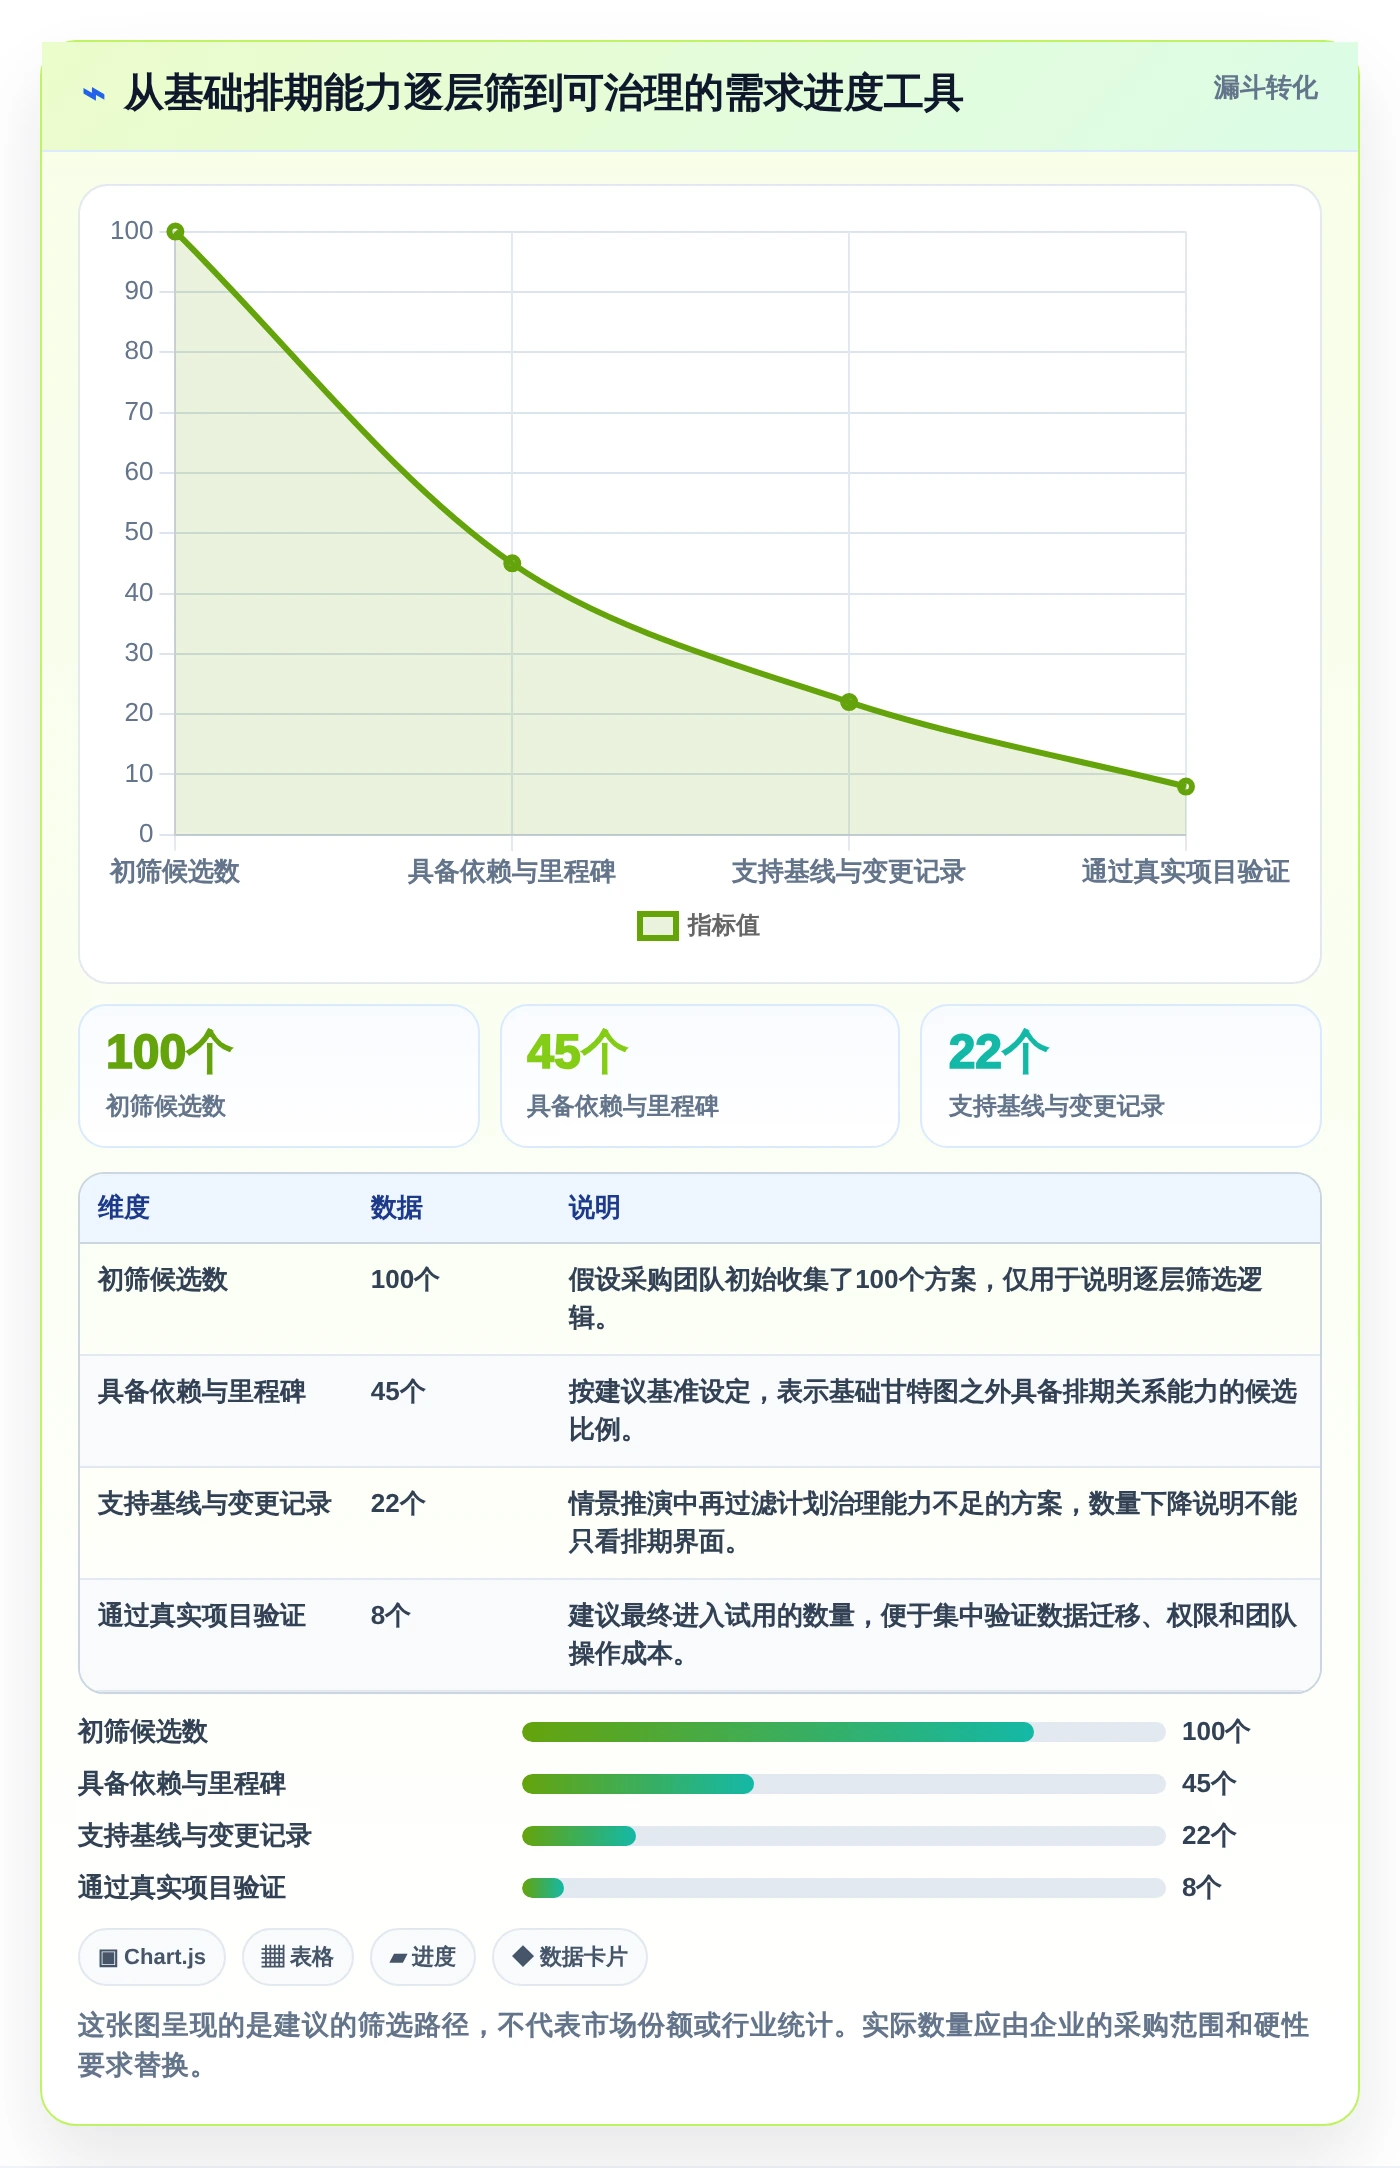Click the Chart.js tag chip
1400x2168 pixels.
tap(152, 1957)
